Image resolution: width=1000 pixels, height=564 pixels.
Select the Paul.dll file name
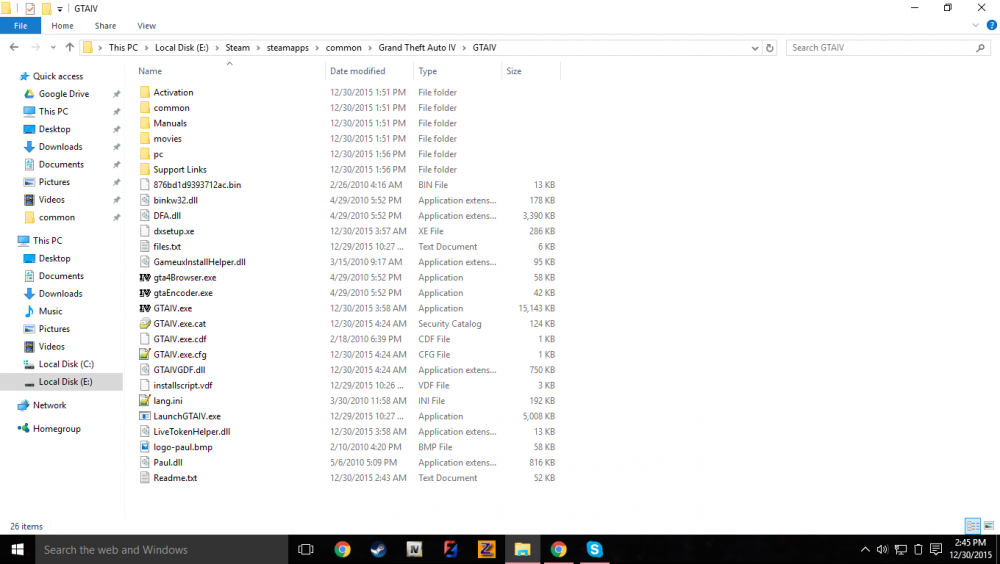click(168, 463)
